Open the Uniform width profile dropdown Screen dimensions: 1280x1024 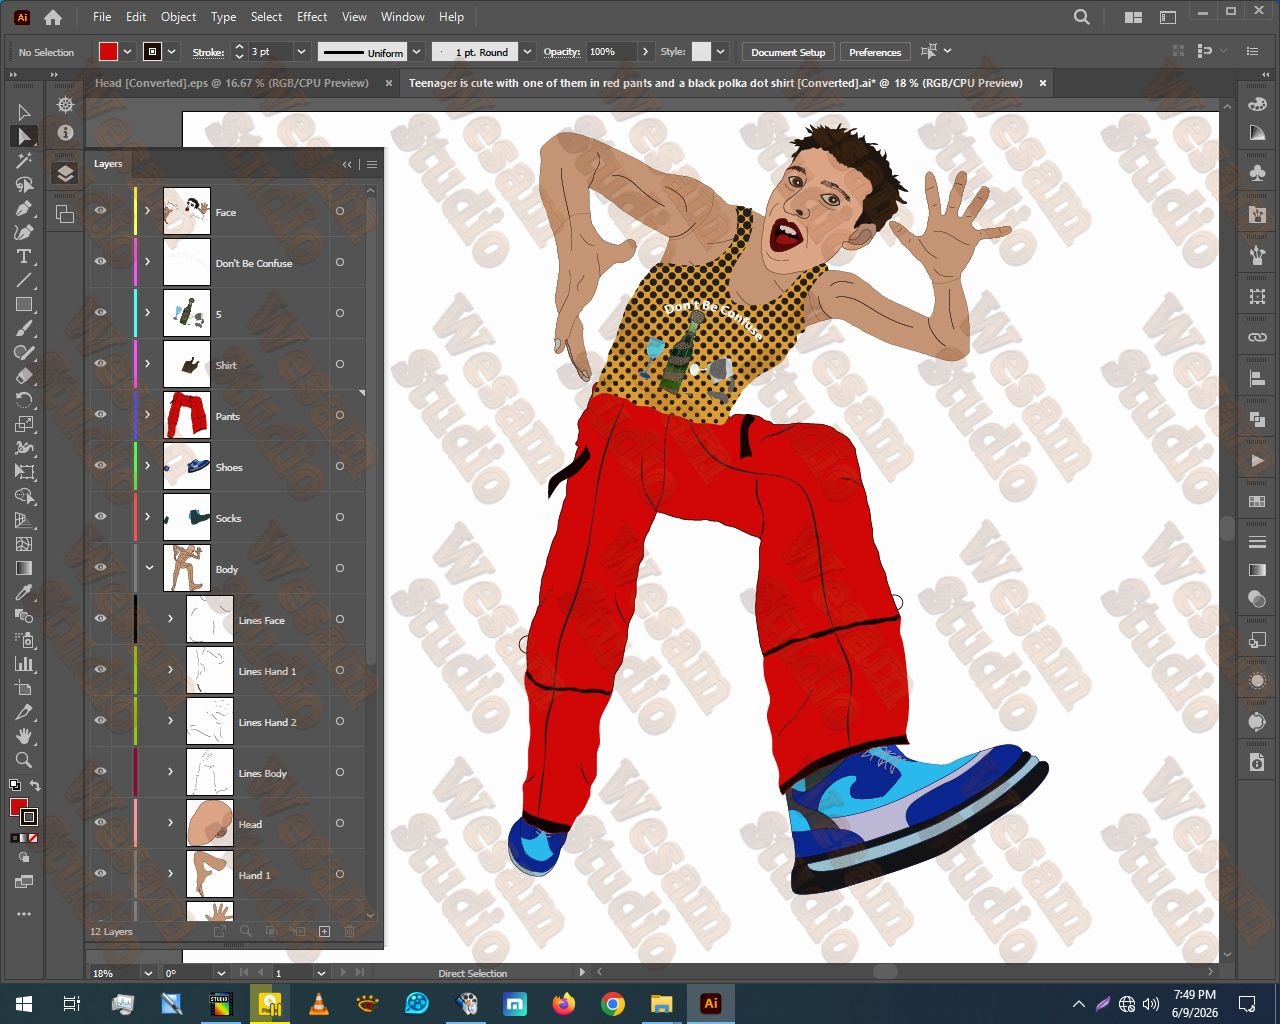tap(417, 52)
